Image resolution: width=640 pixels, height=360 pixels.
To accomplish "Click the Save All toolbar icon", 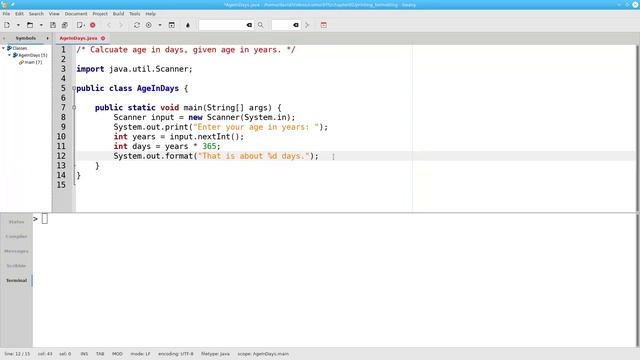I will click(x=64, y=25).
